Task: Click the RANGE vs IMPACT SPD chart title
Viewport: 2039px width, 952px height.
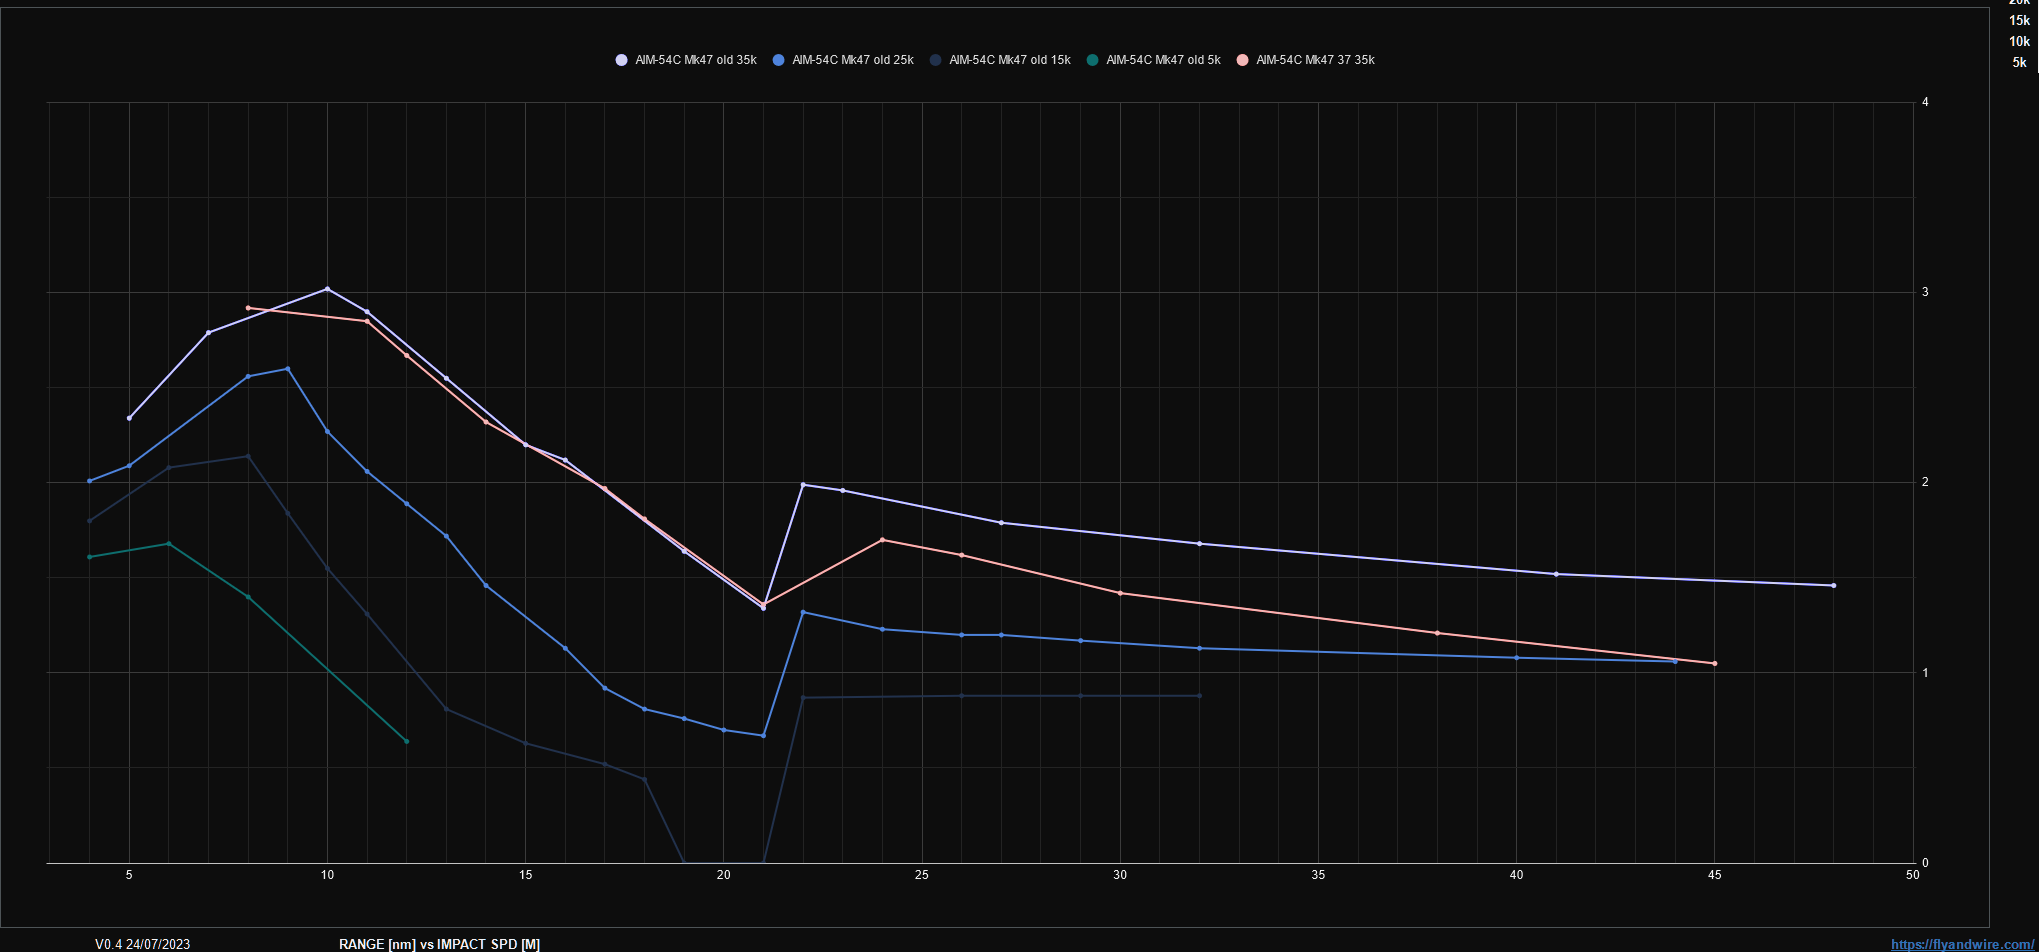Action: click(439, 944)
